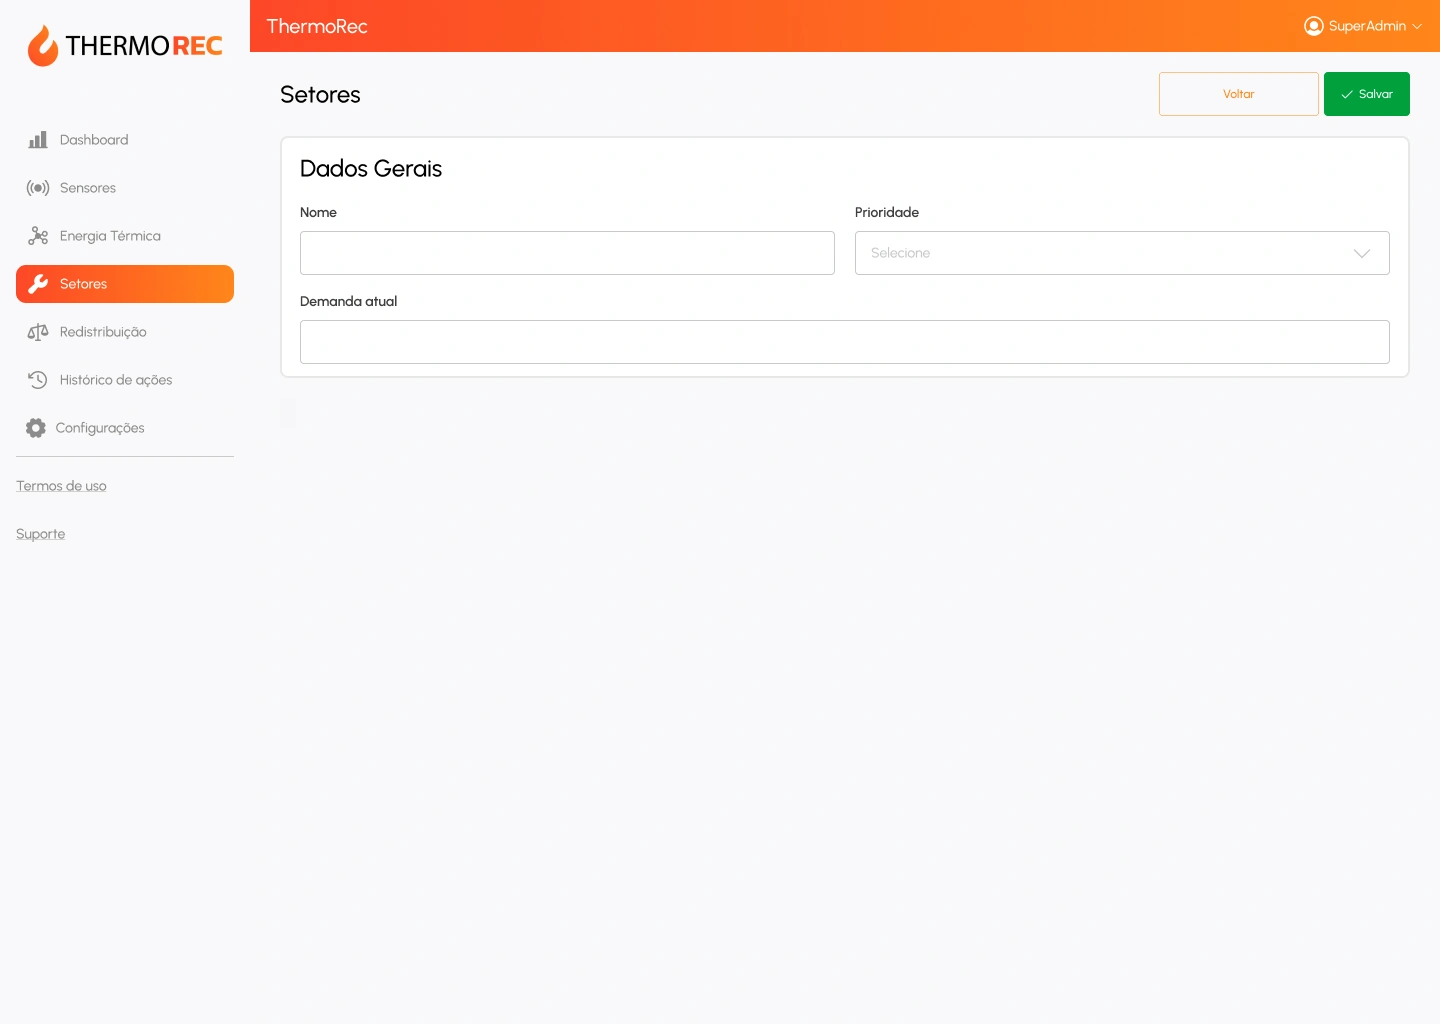The width and height of the screenshot is (1440, 1024).
Task: Click the Configurações gear icon
Action: point(36,428)
